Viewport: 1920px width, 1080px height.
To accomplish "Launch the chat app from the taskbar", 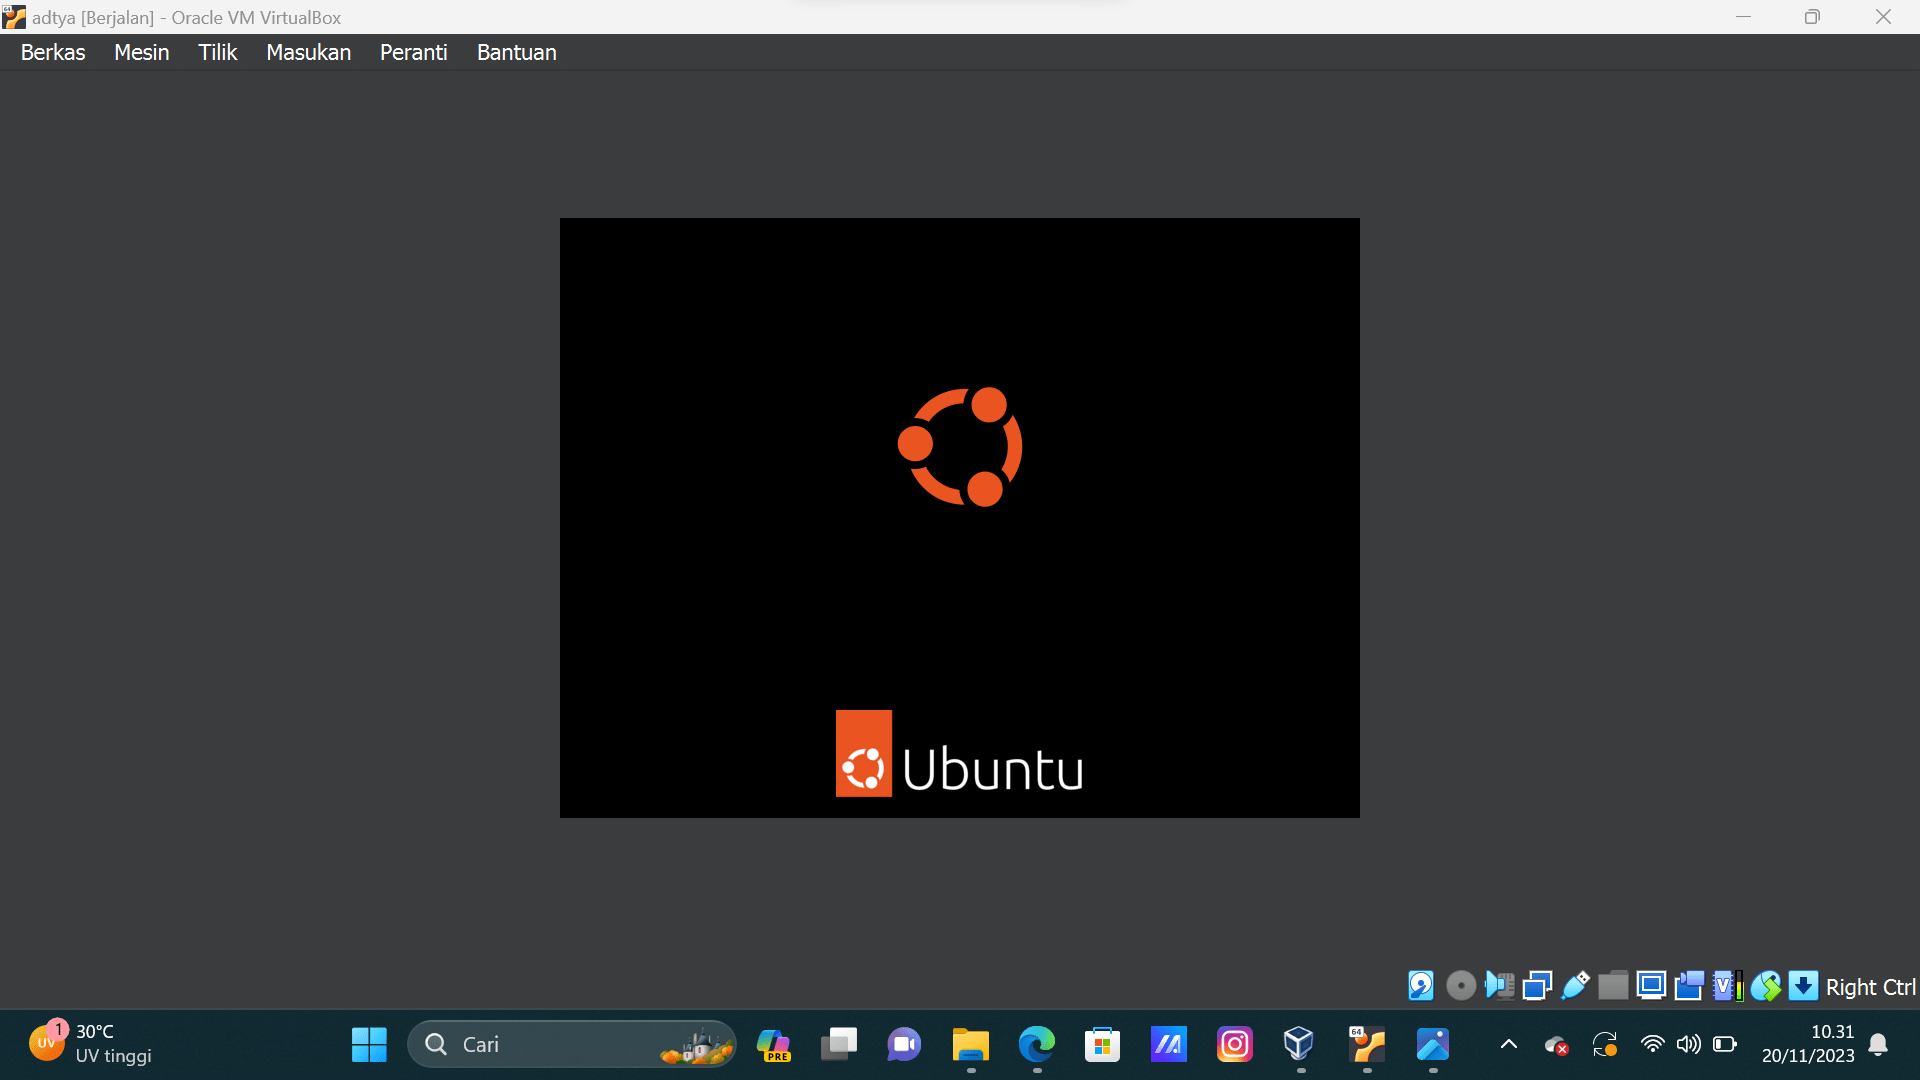I will click(x=904, y=1044).
